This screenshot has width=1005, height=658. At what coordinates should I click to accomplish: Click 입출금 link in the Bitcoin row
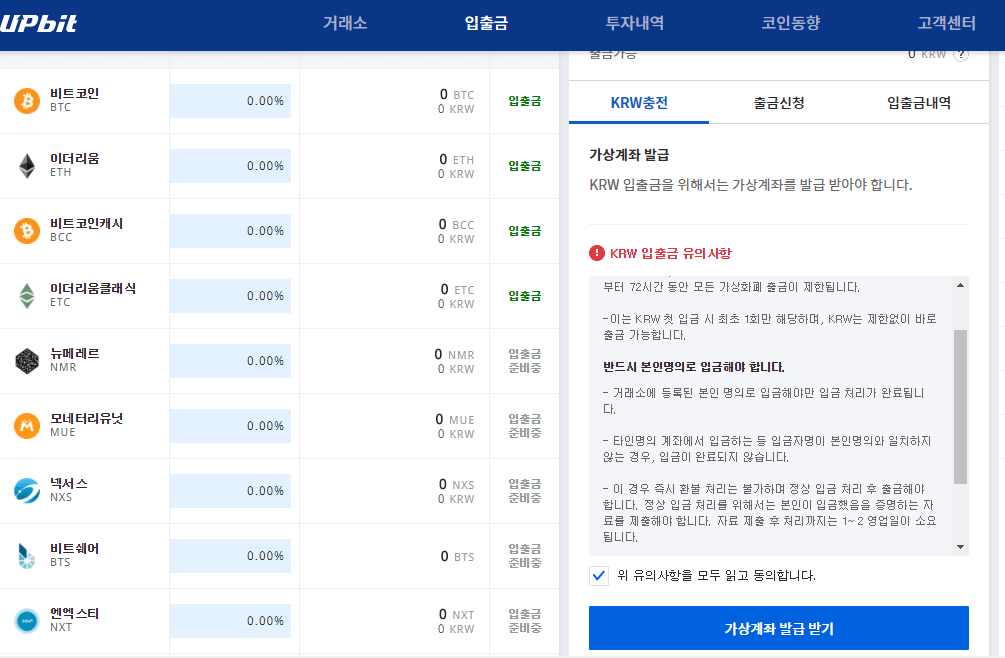pos(524,100)
